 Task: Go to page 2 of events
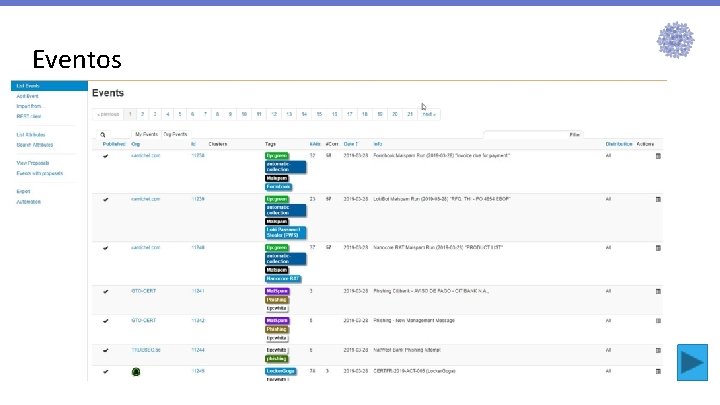point(142,114)
